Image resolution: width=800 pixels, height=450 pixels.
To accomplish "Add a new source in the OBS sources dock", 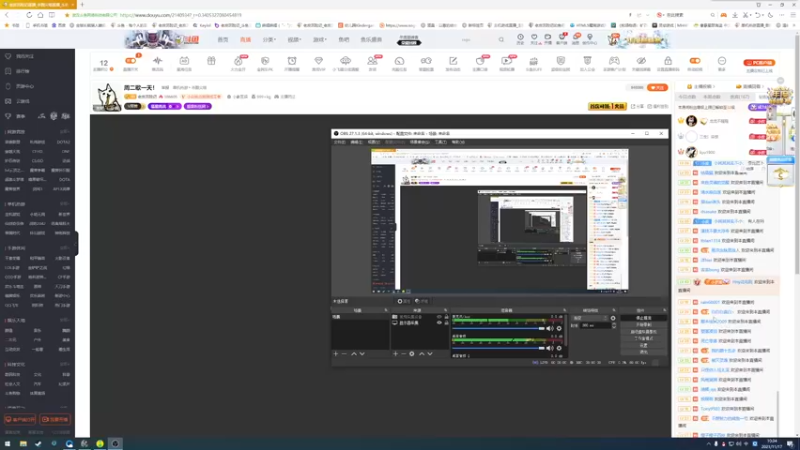I will (395, 354).
